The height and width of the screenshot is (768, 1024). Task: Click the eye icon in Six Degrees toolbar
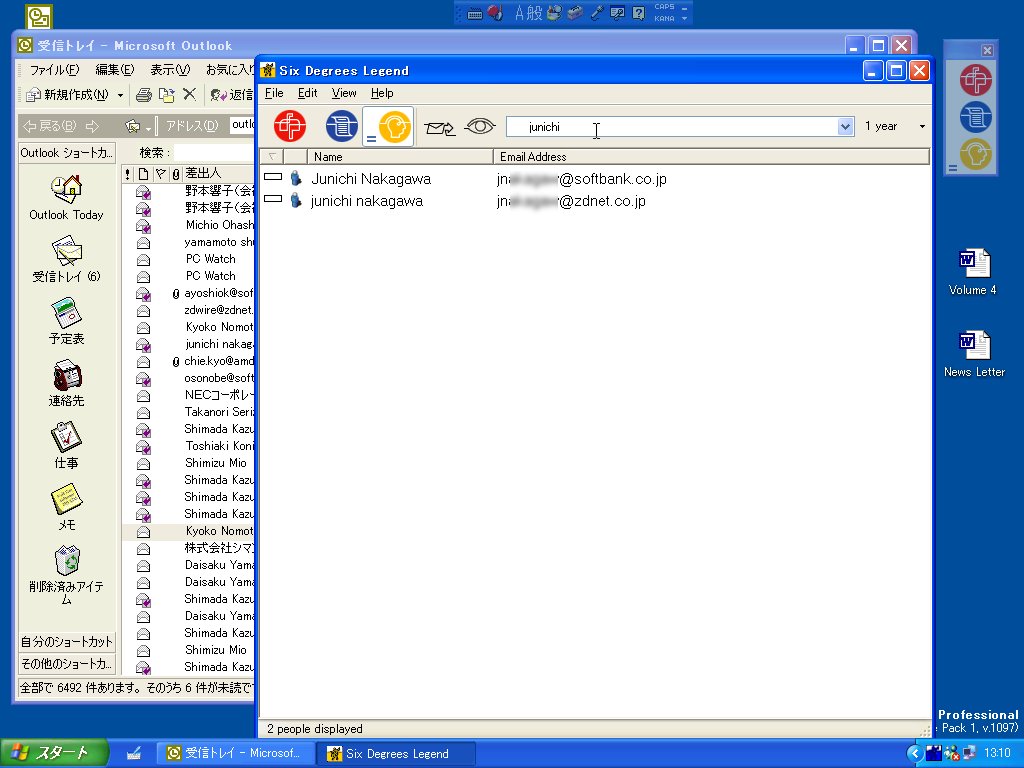pos(480,127)
